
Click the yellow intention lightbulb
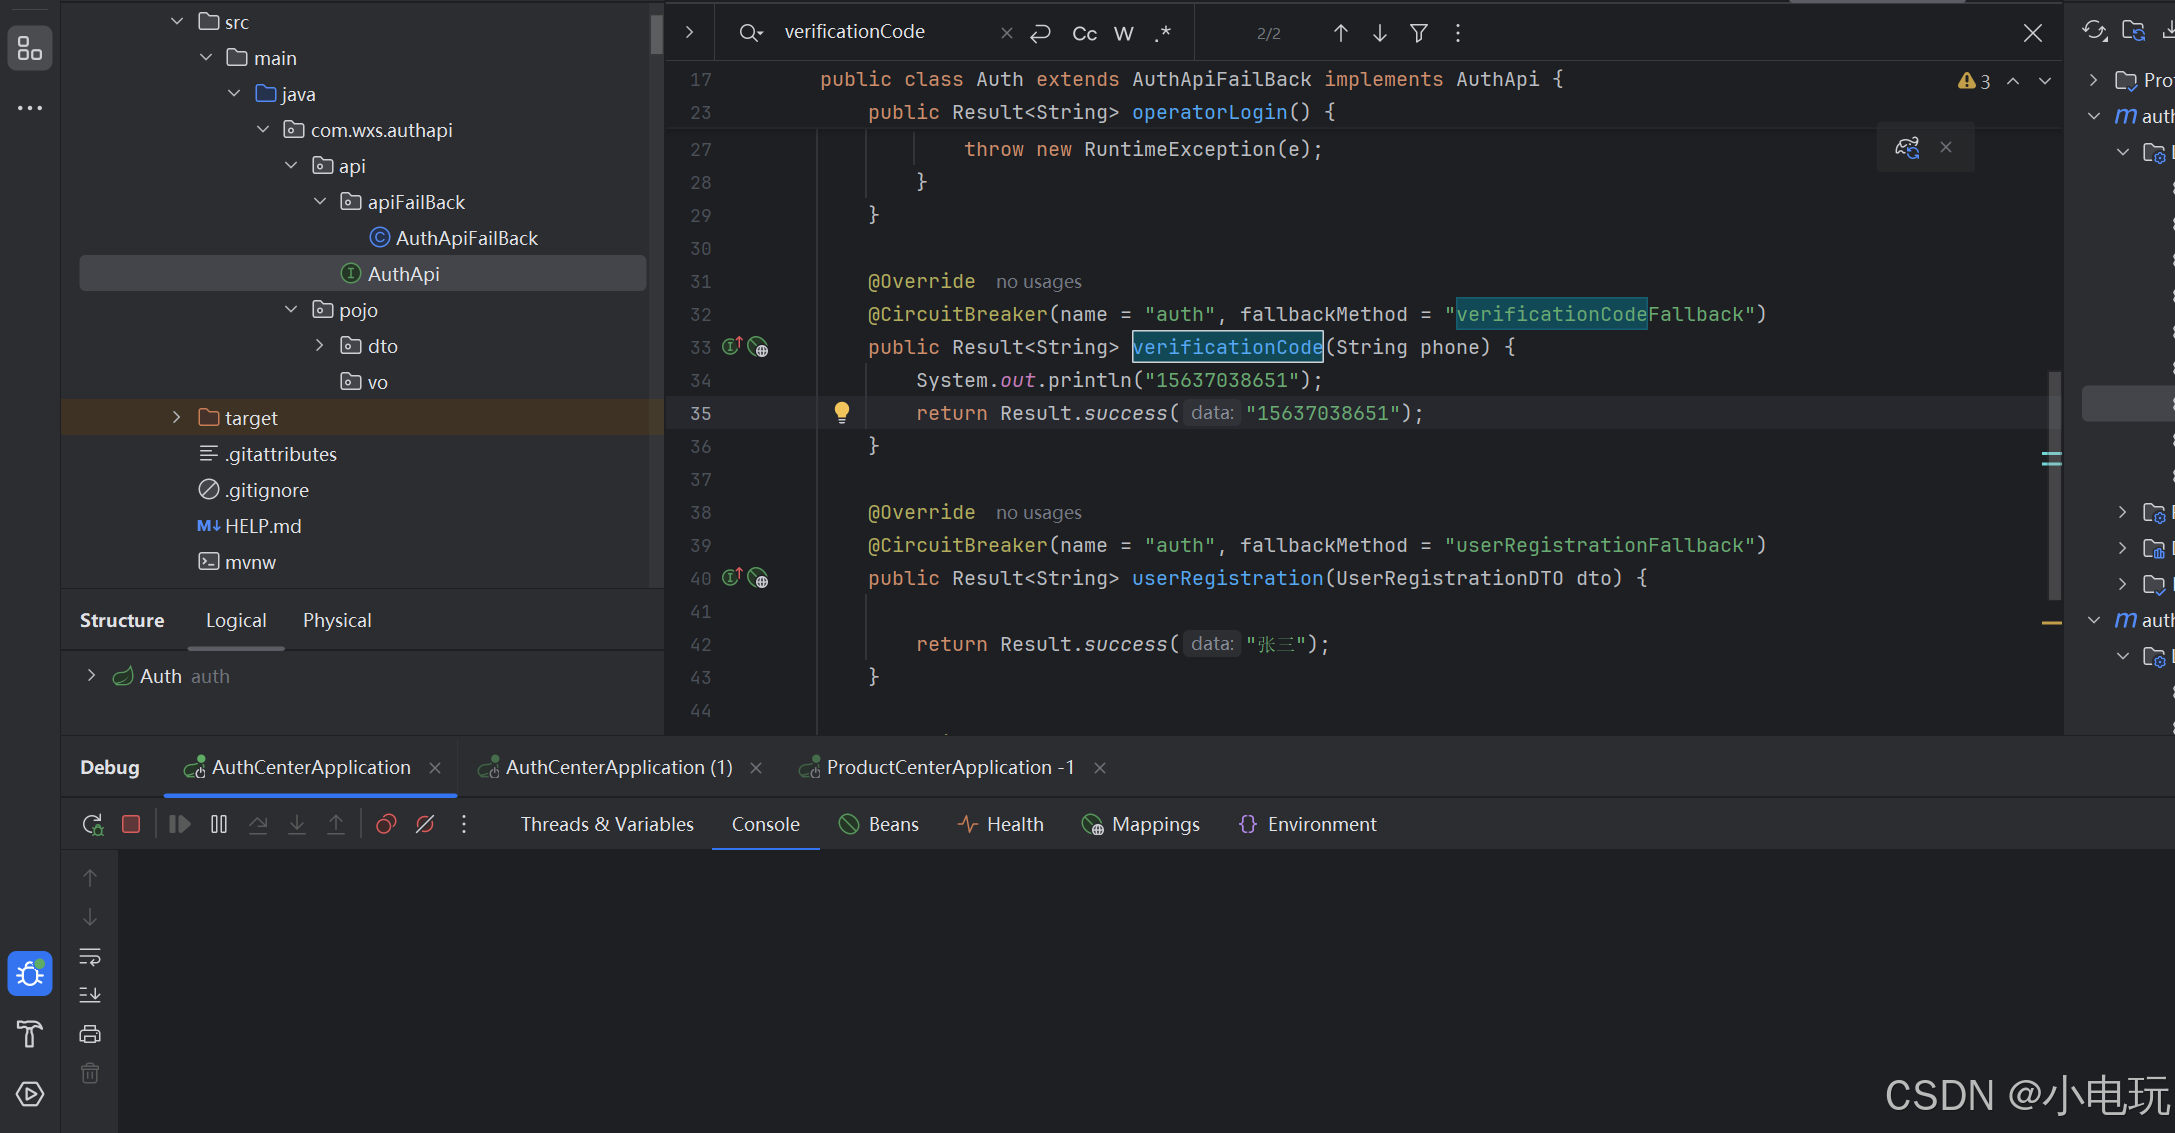[842, 412]
